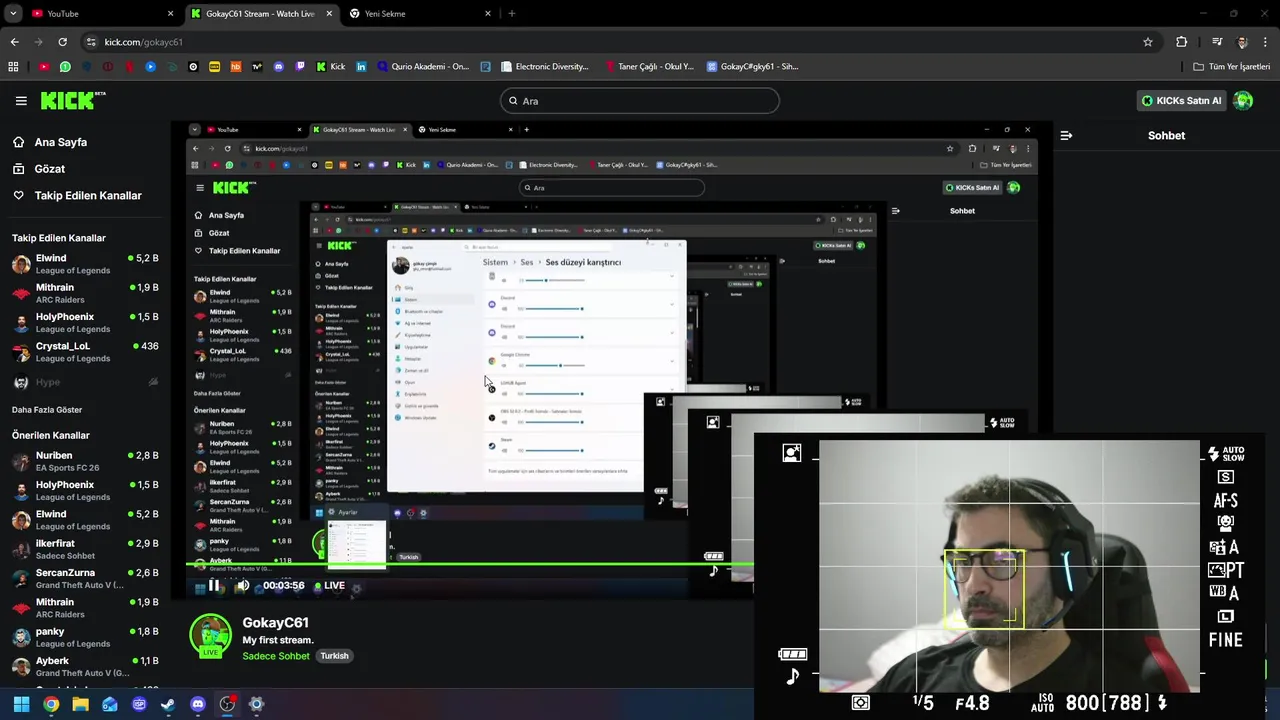Open the offline Hype channel

tap(85, 382)
